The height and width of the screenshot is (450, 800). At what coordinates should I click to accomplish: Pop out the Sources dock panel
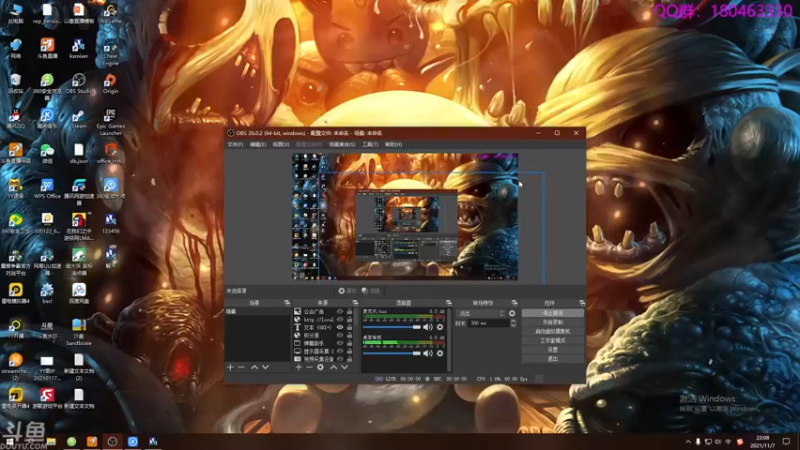pyautogui.click(x=355, y=303)
